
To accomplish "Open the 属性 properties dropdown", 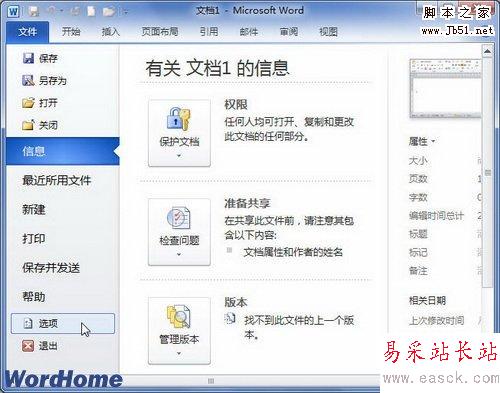I will click(422, 141).
